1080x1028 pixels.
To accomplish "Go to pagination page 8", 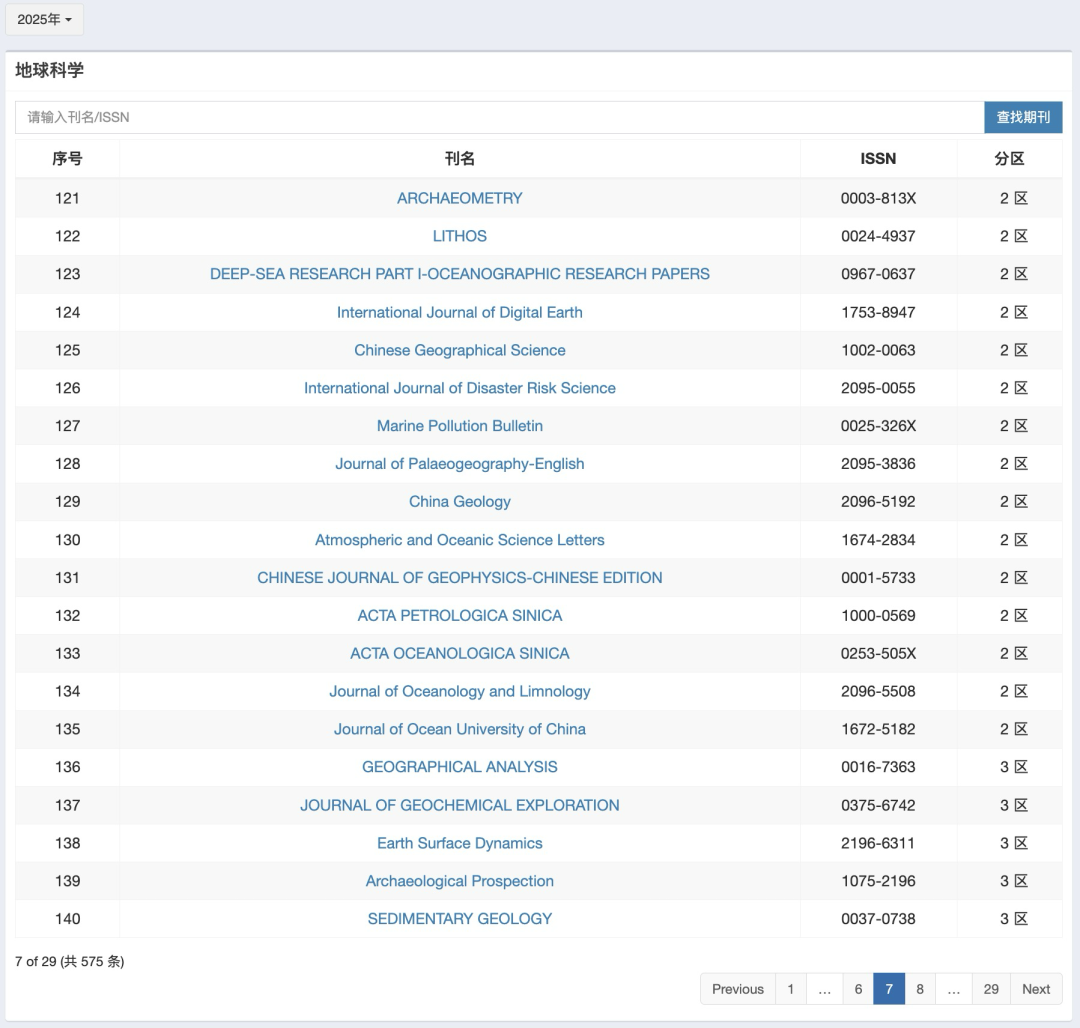I will 920,989.
